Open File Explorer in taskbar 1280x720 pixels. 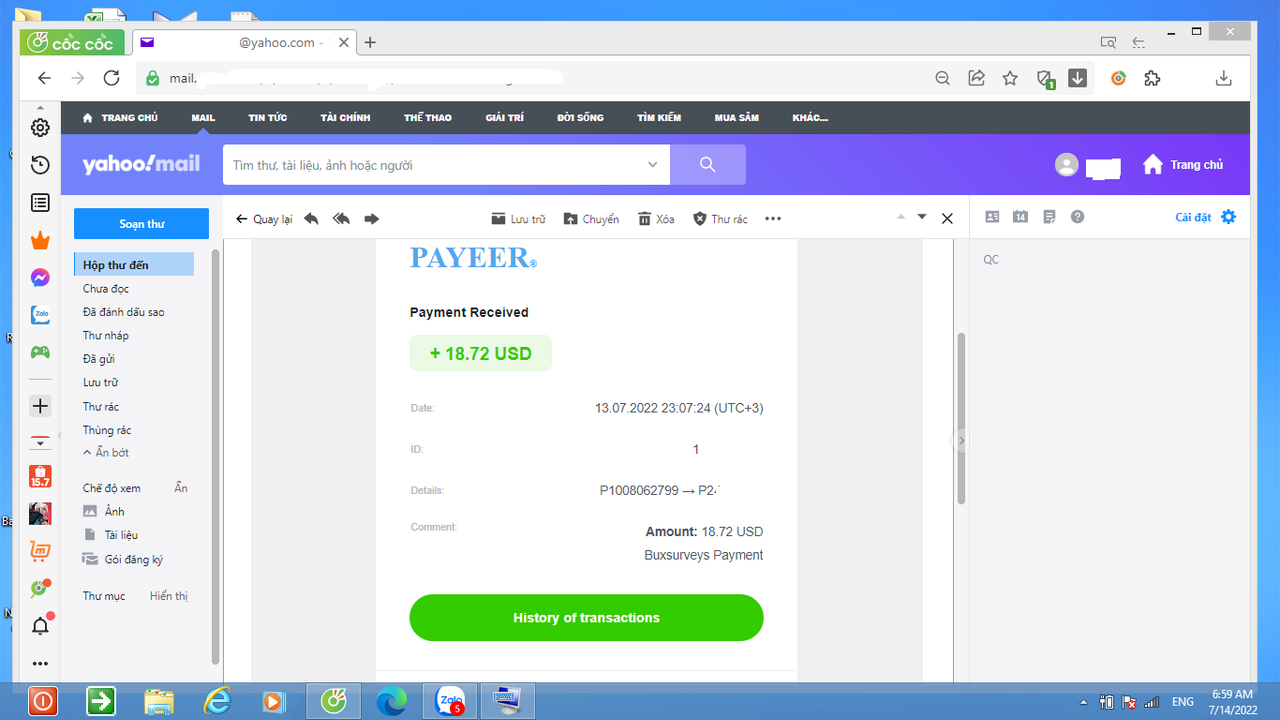[x=159, y=702]
